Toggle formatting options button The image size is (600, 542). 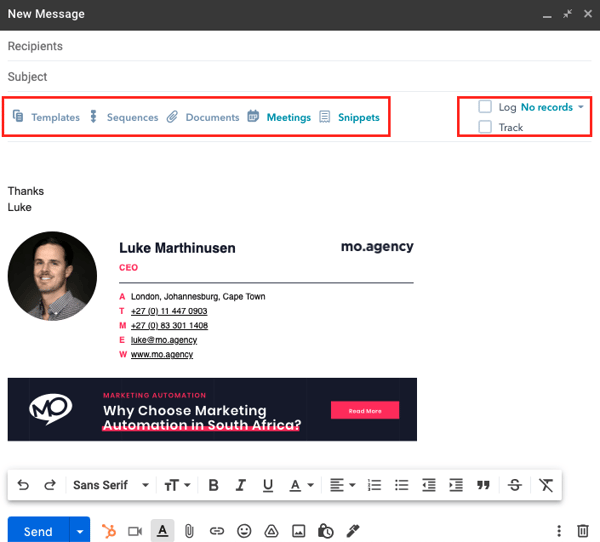[x=162, y=531]
